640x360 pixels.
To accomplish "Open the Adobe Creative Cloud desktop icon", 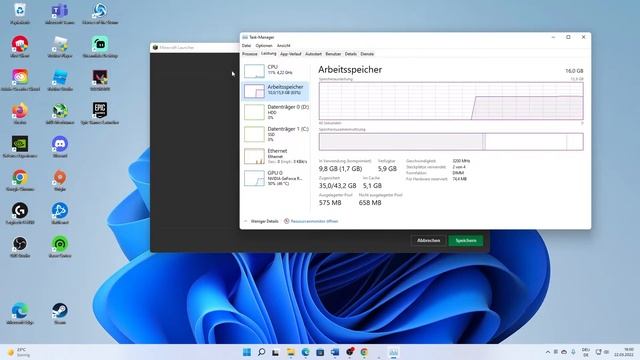I will click(x=20, y=80).
